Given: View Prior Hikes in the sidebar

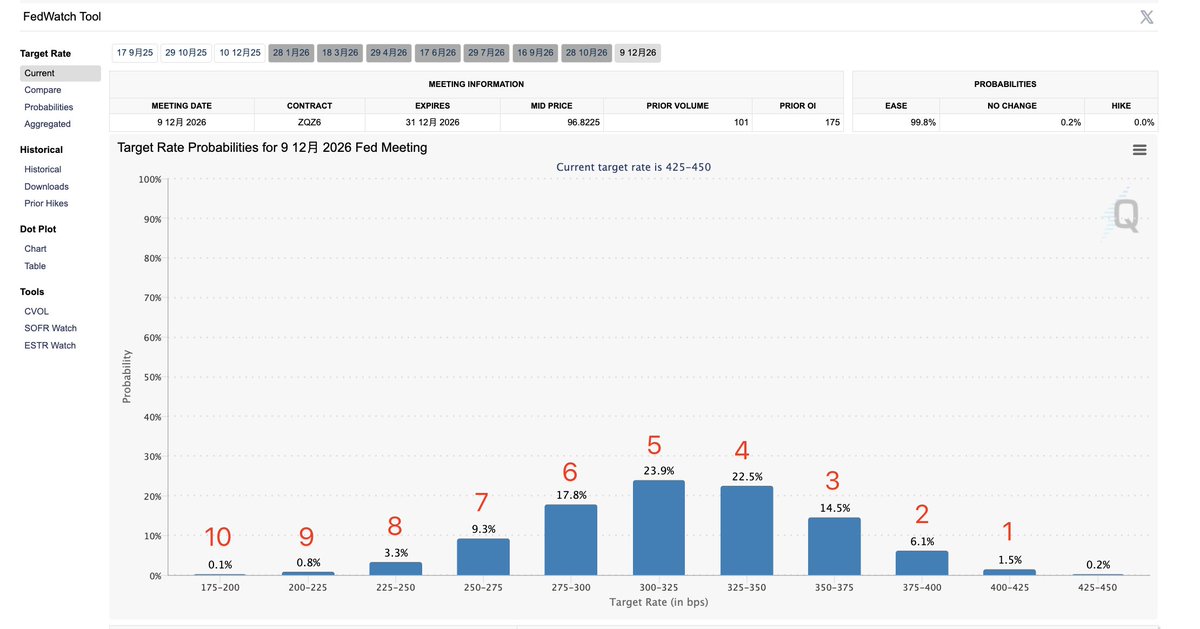Looking at the screenshot, I should (47, 203).
